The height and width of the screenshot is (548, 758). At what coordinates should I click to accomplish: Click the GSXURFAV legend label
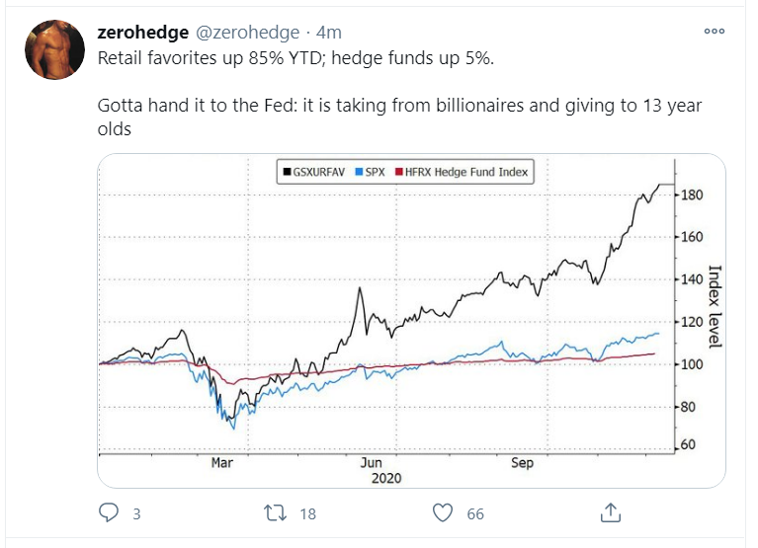[318, 173]
